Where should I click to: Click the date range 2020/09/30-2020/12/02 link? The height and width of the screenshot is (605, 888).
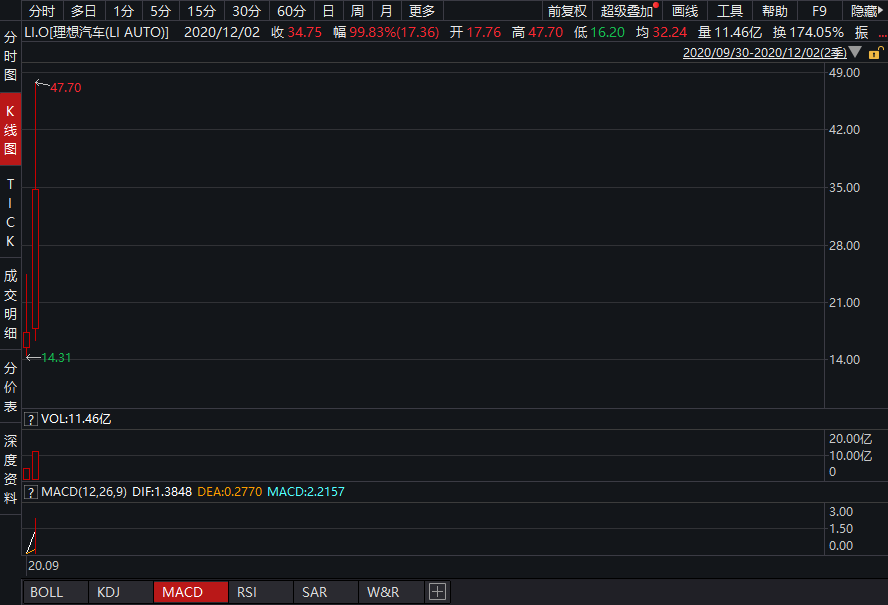(x=765, y=53)
